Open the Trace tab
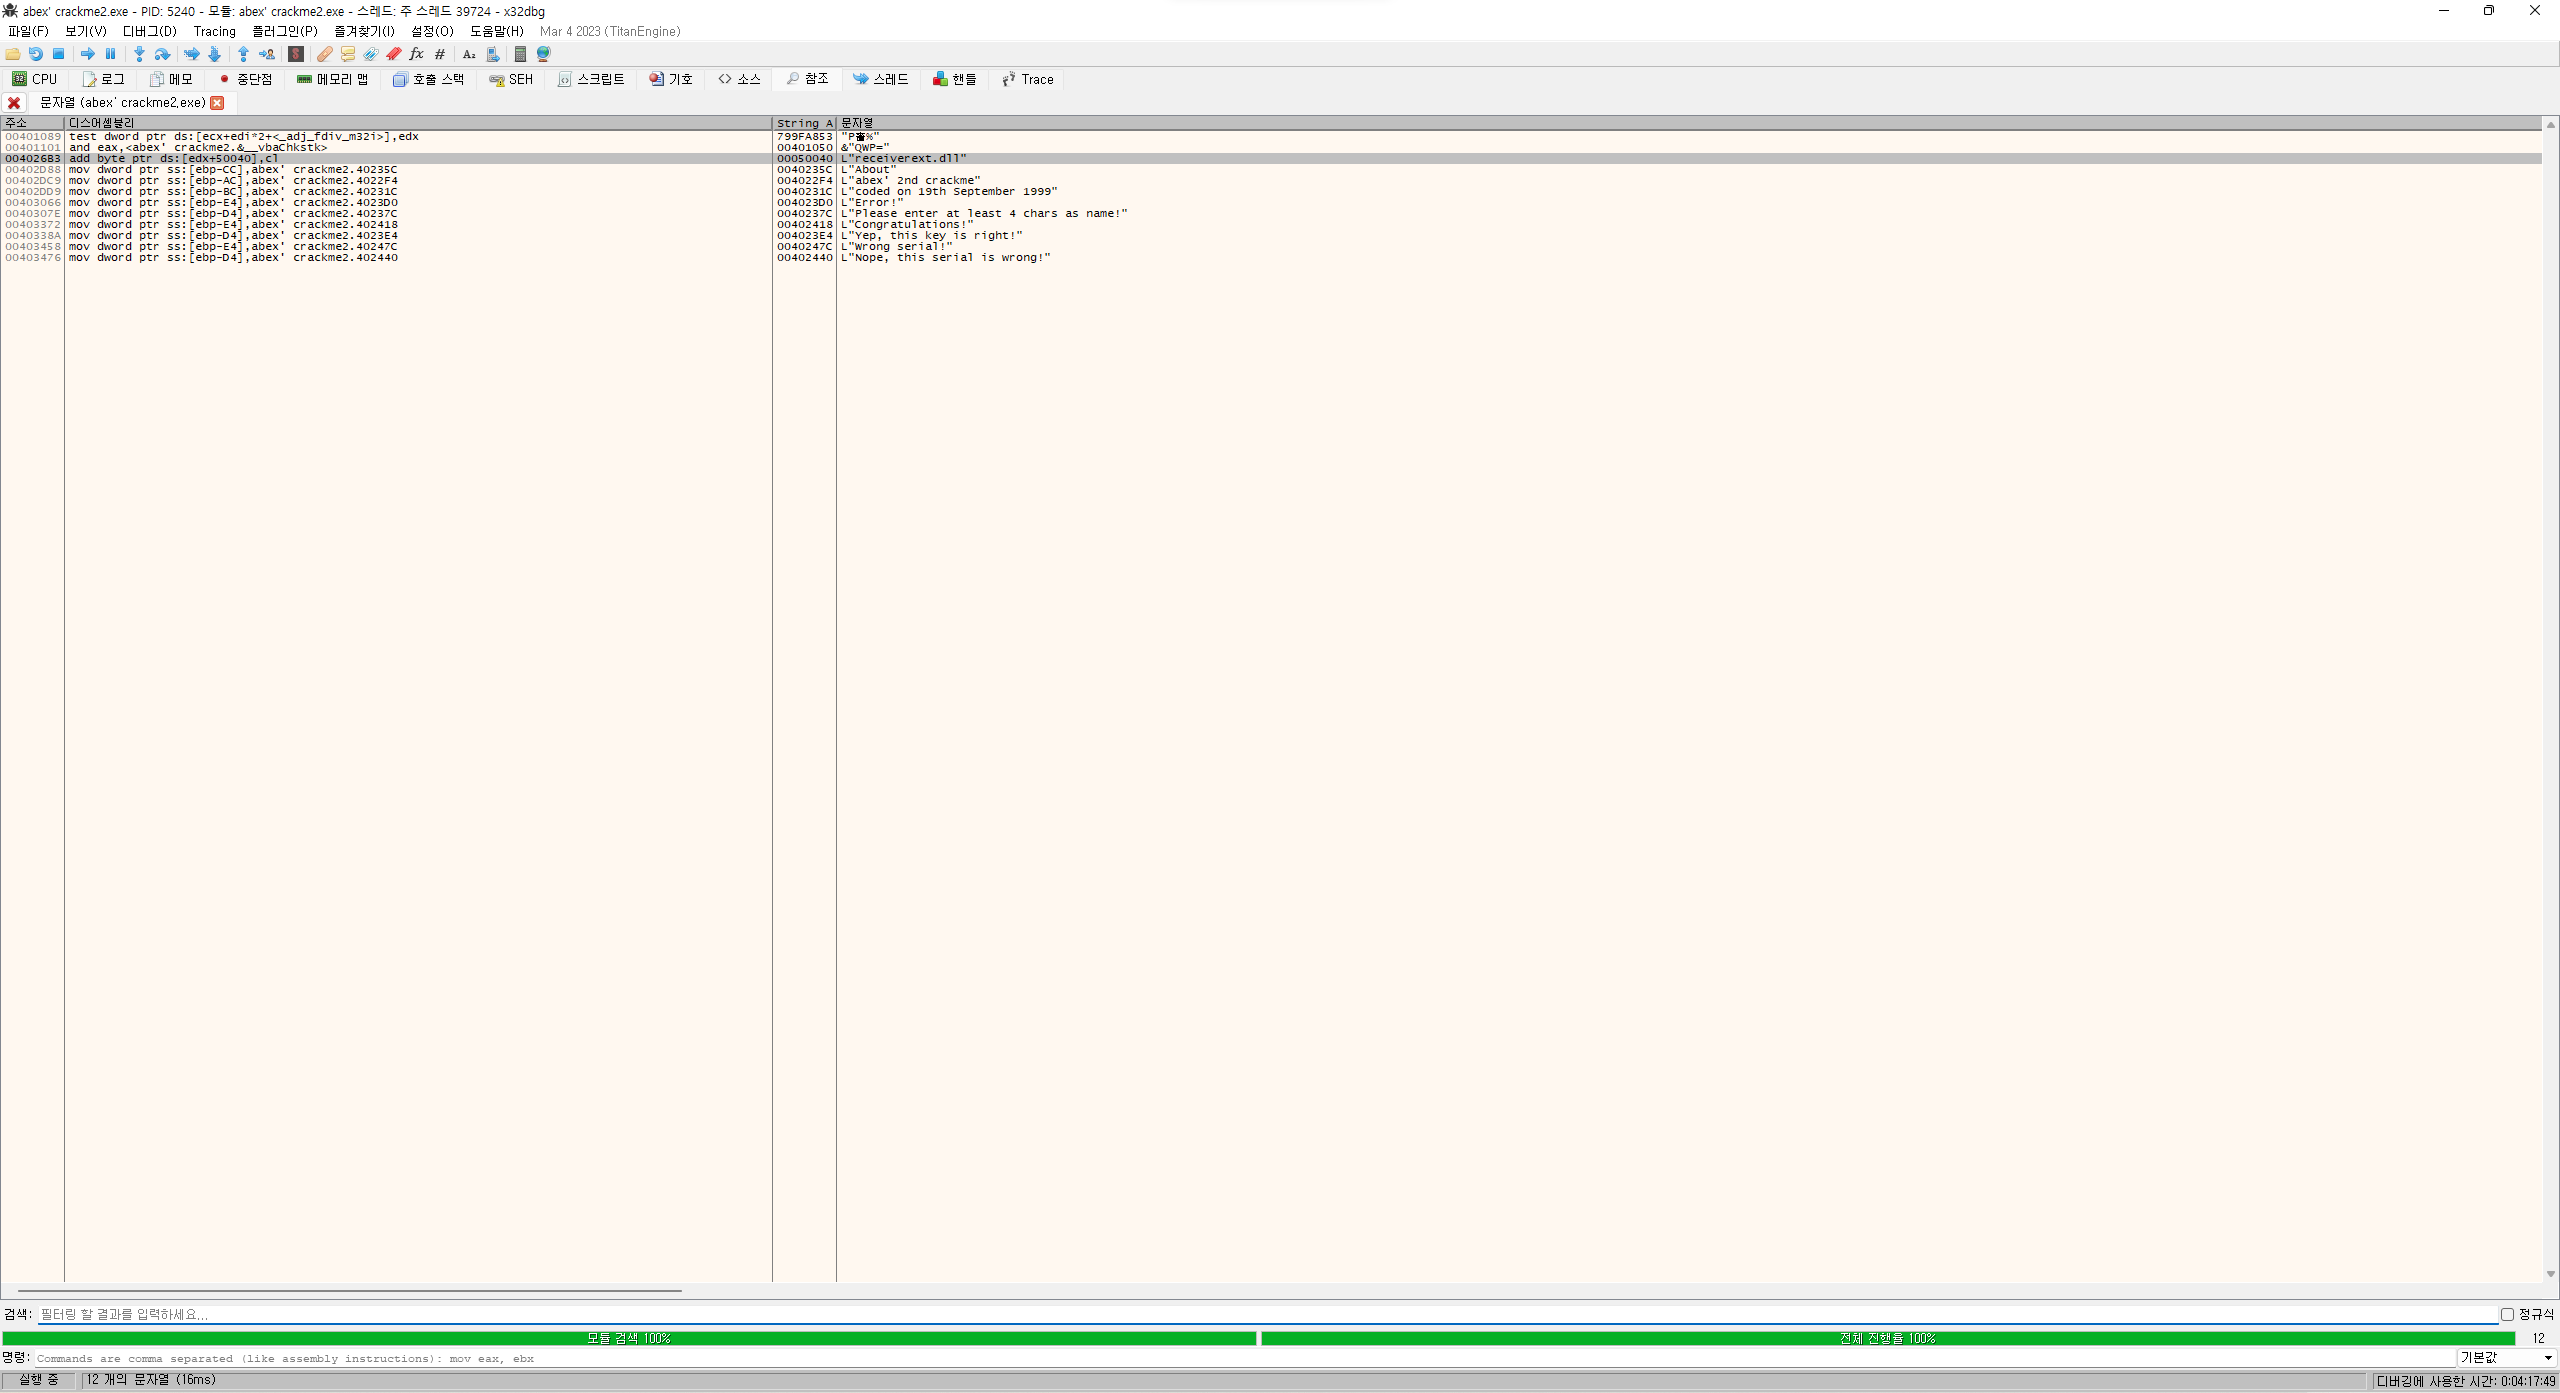Image resolution: width=2560 pixels, height=1393 pixels. click(1028, 79)
